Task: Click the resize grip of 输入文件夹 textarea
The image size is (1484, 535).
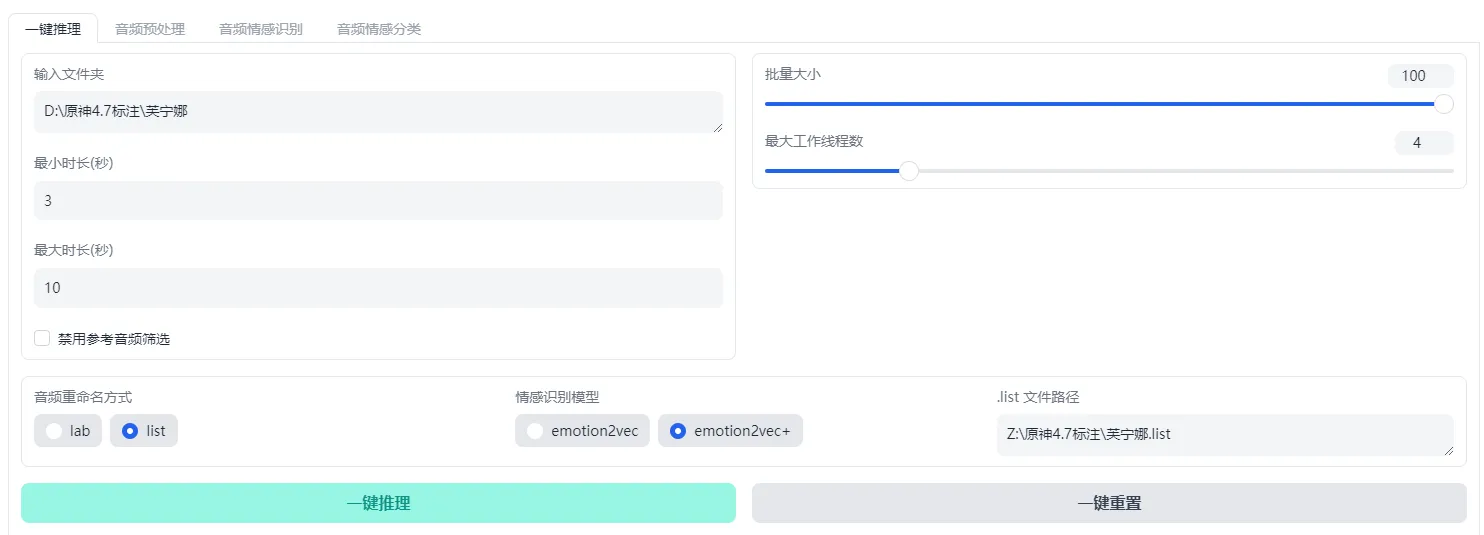Action: 717,127
